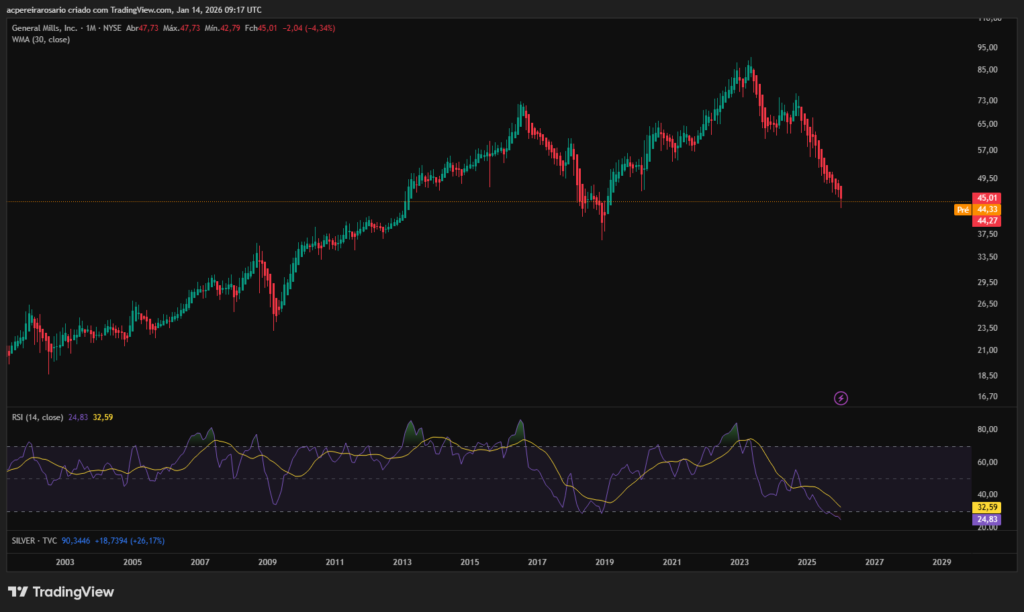The width and height of the screenshot is (1024, 612).
Task: Select the yellow 32,59 RSI value label
Action: pos(984,507)
